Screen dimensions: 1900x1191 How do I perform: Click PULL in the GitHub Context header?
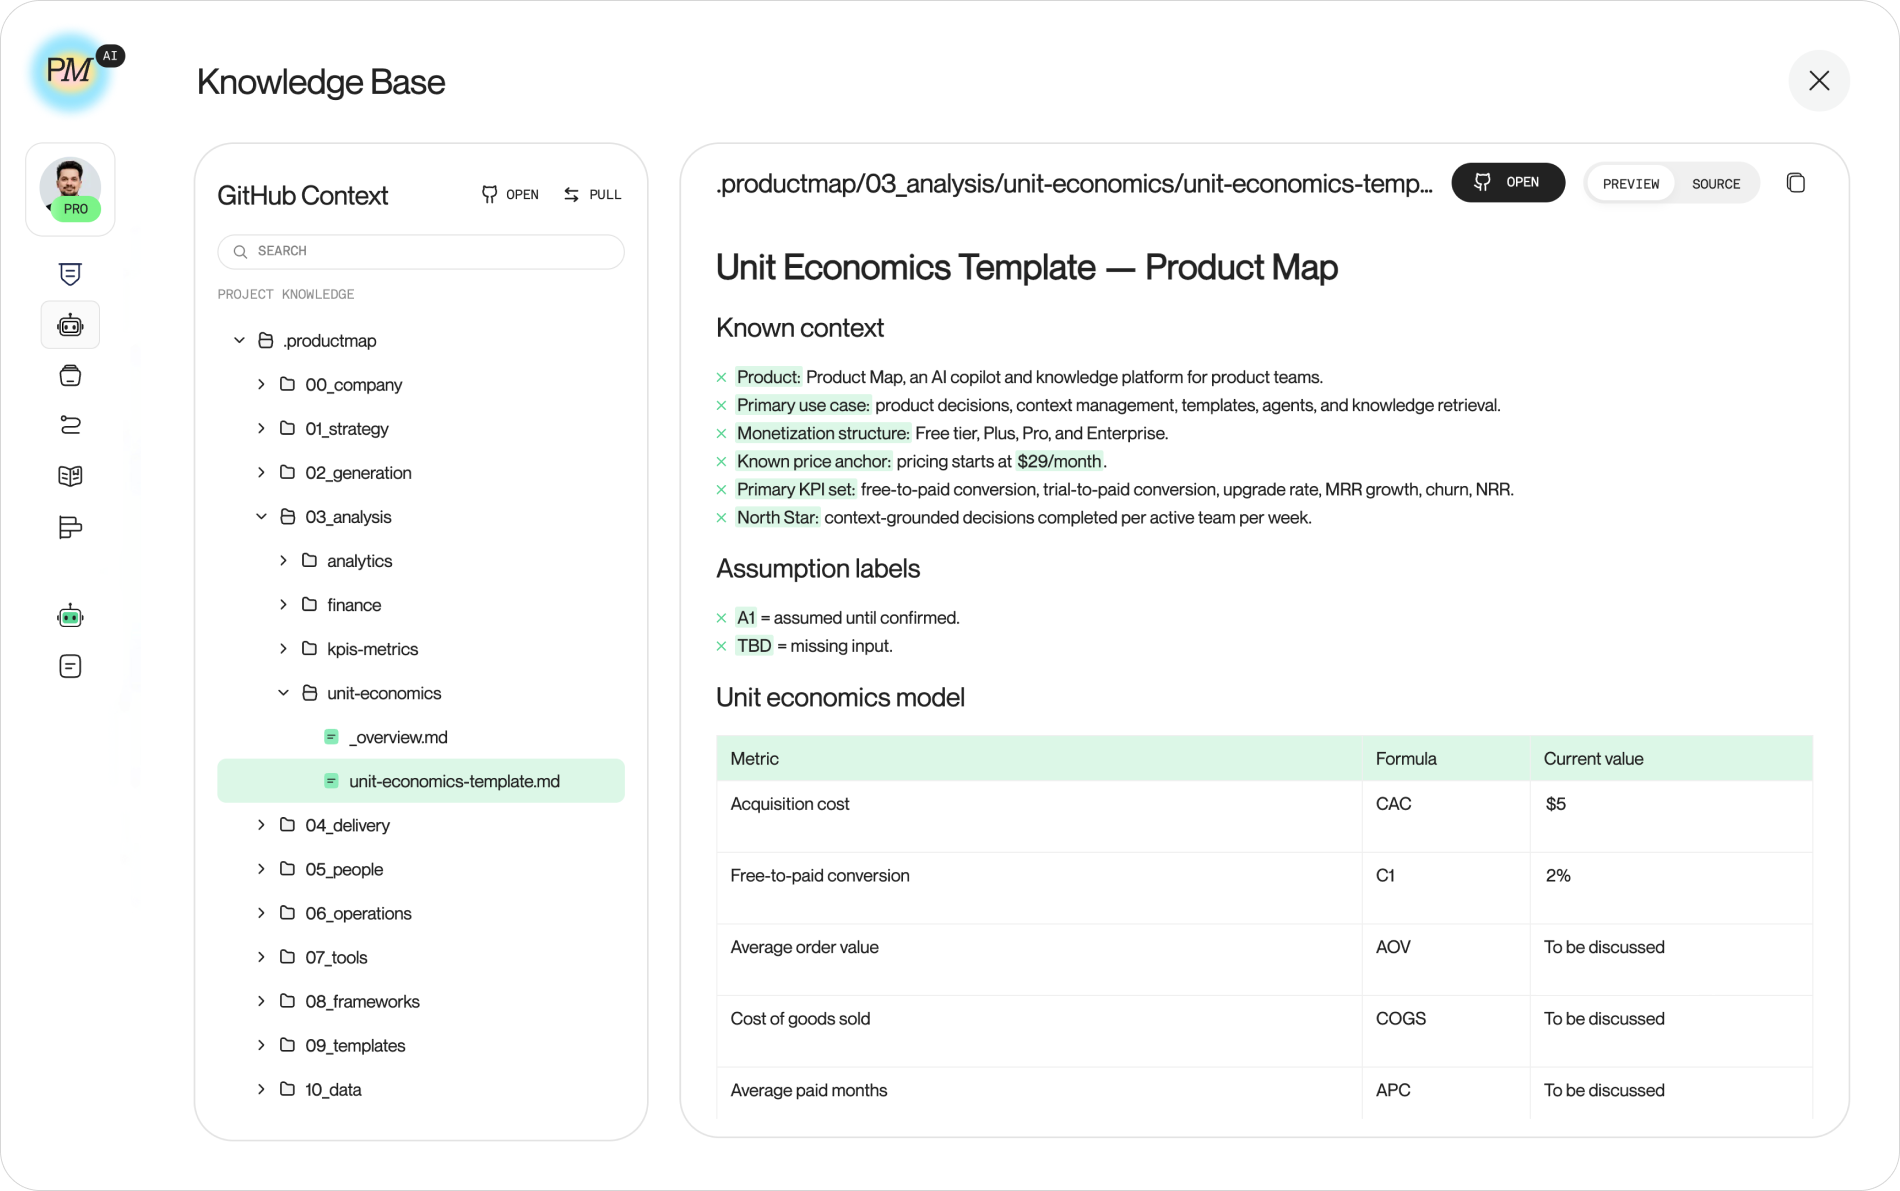click(593, 195)
